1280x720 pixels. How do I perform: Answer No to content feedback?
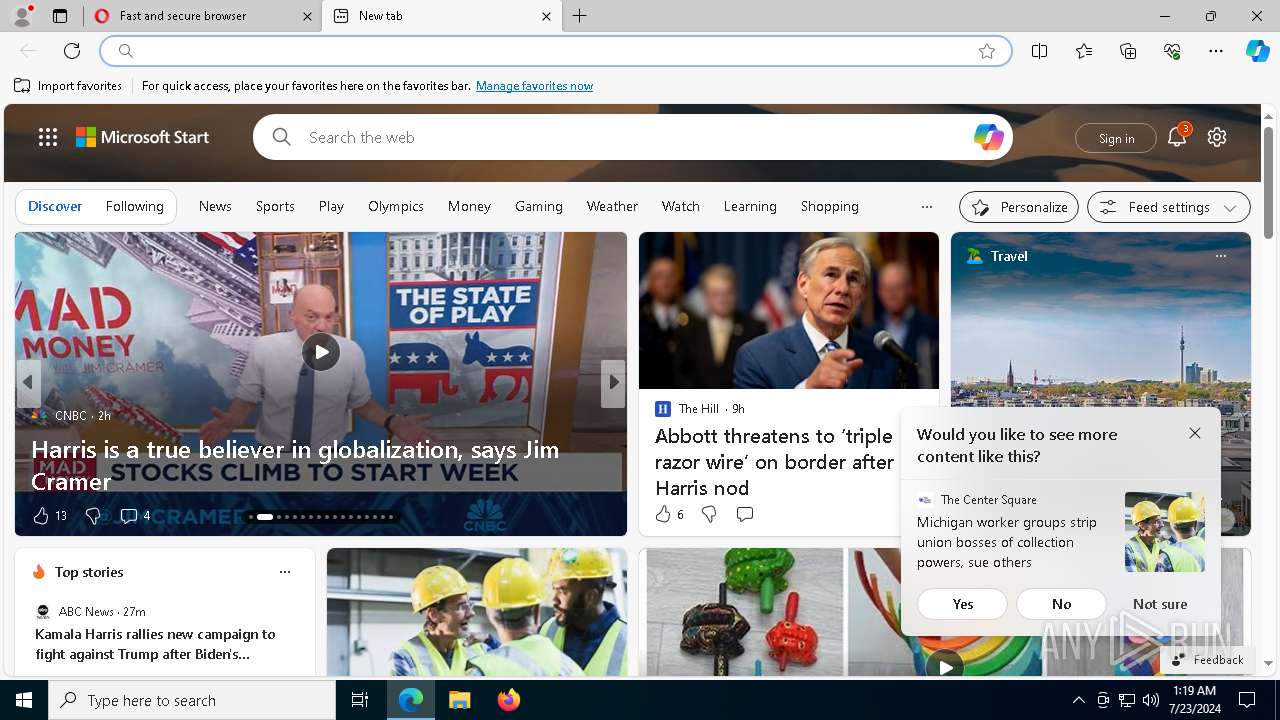coord(1062,604)
